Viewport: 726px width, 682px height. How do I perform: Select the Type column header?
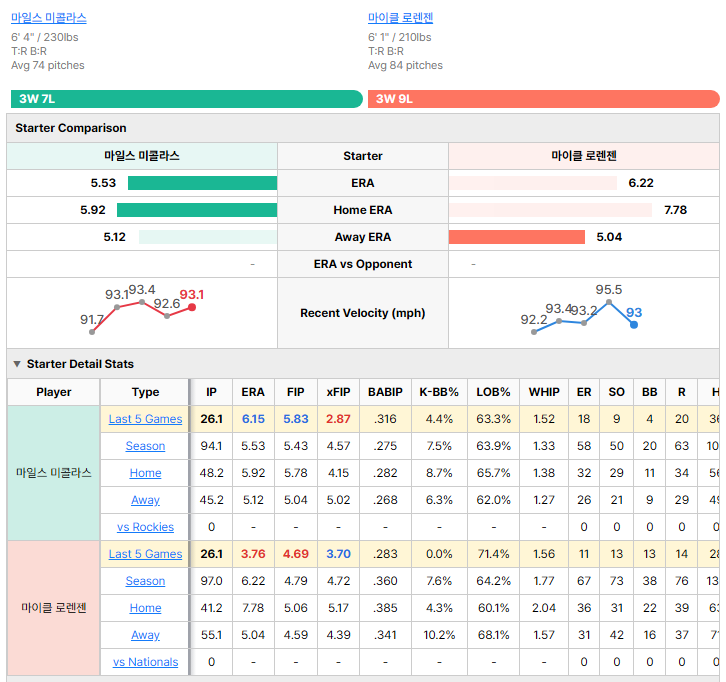click(x=145, y=392)
